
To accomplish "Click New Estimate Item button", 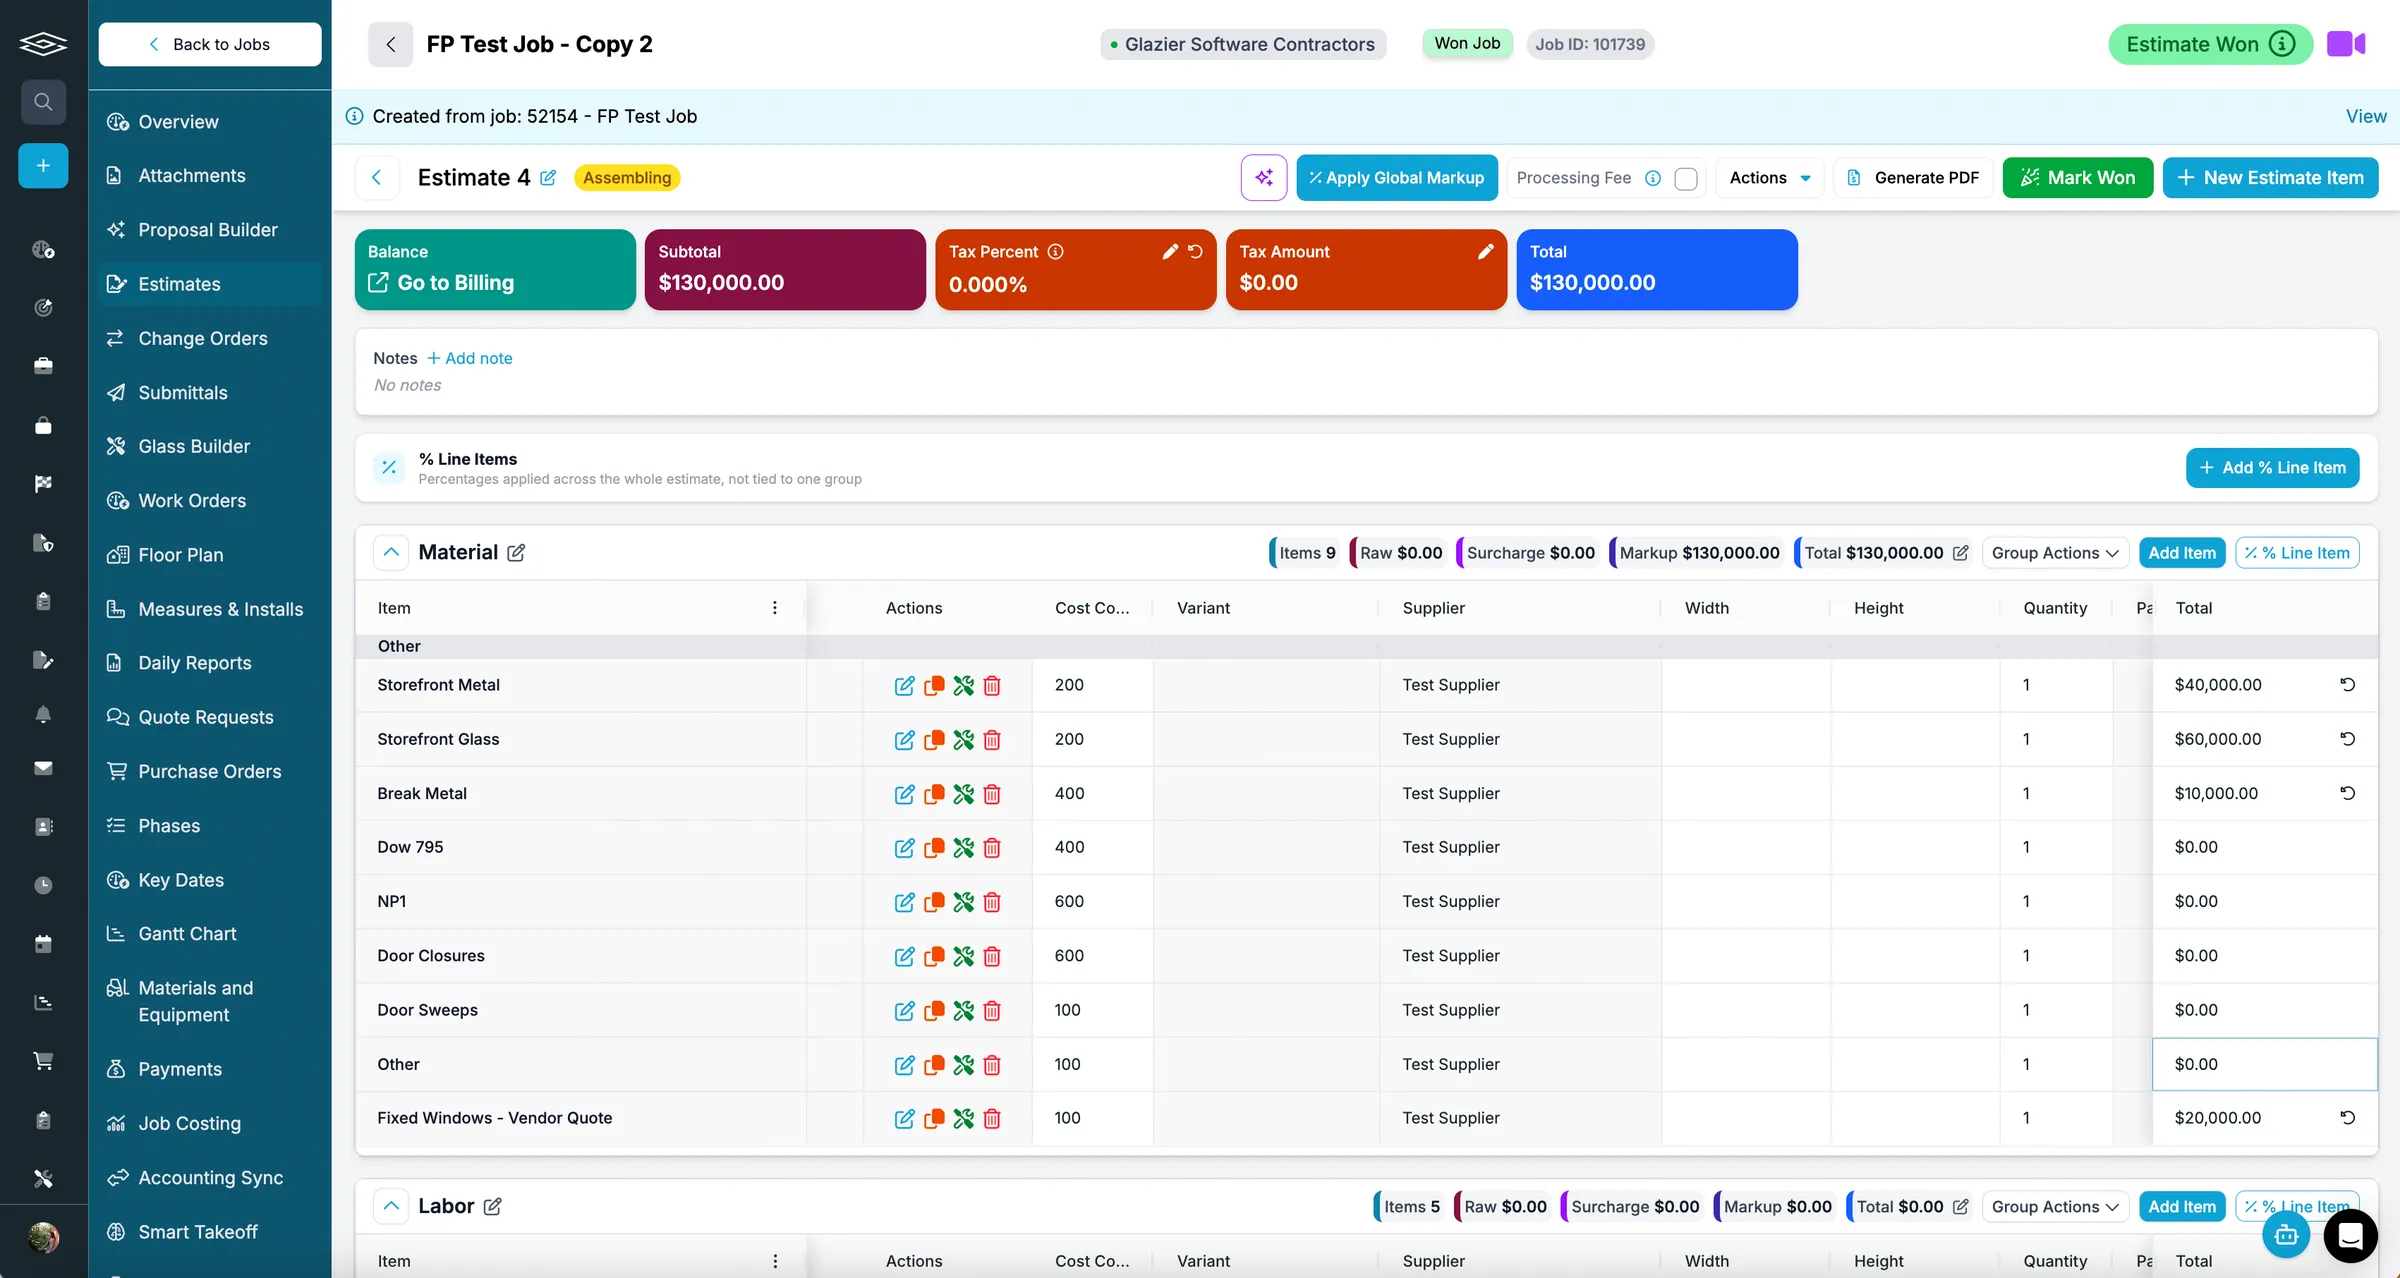I will click(2270, 177).
